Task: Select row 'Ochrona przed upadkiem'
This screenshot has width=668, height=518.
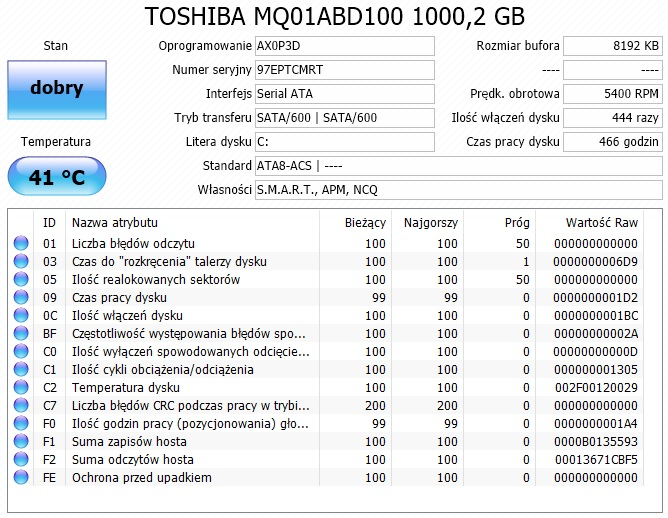Action: click(x=326, y=477)
